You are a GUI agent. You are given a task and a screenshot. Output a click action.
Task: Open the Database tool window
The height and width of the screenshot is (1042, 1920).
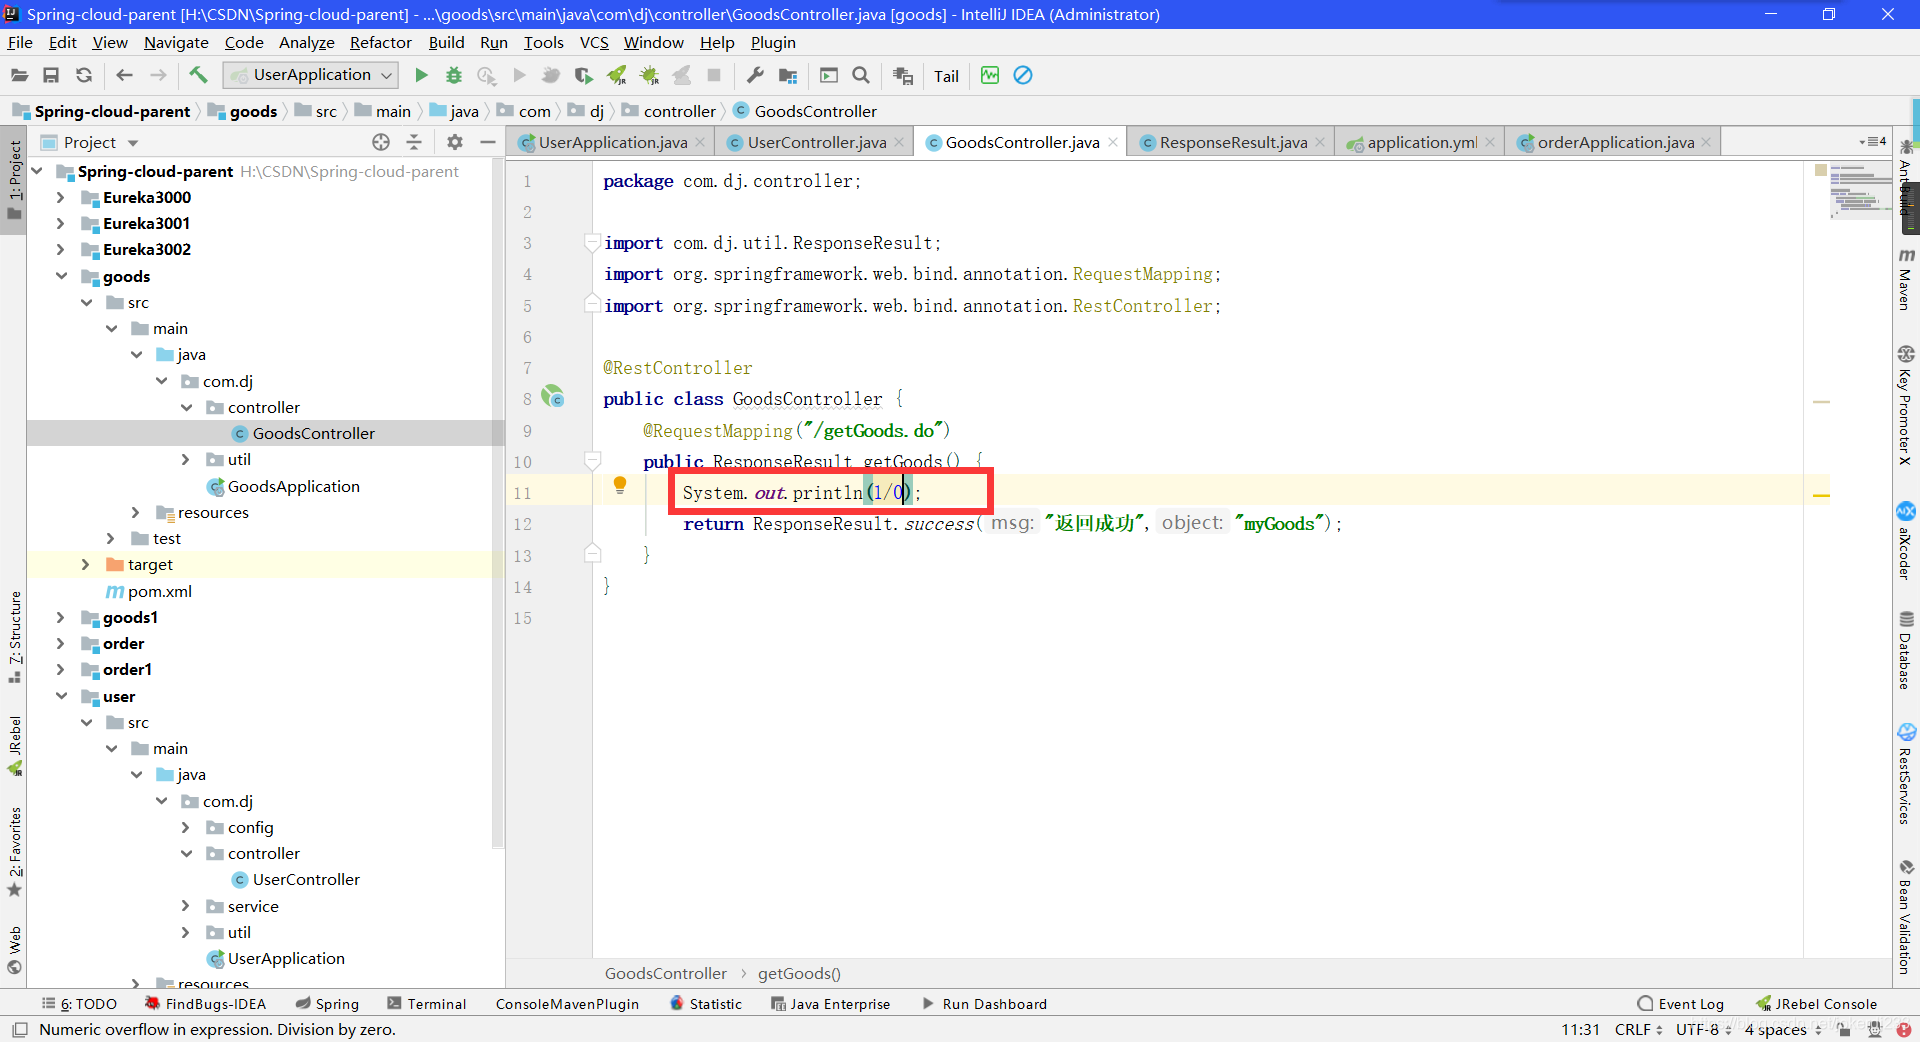coord(1906,650)
